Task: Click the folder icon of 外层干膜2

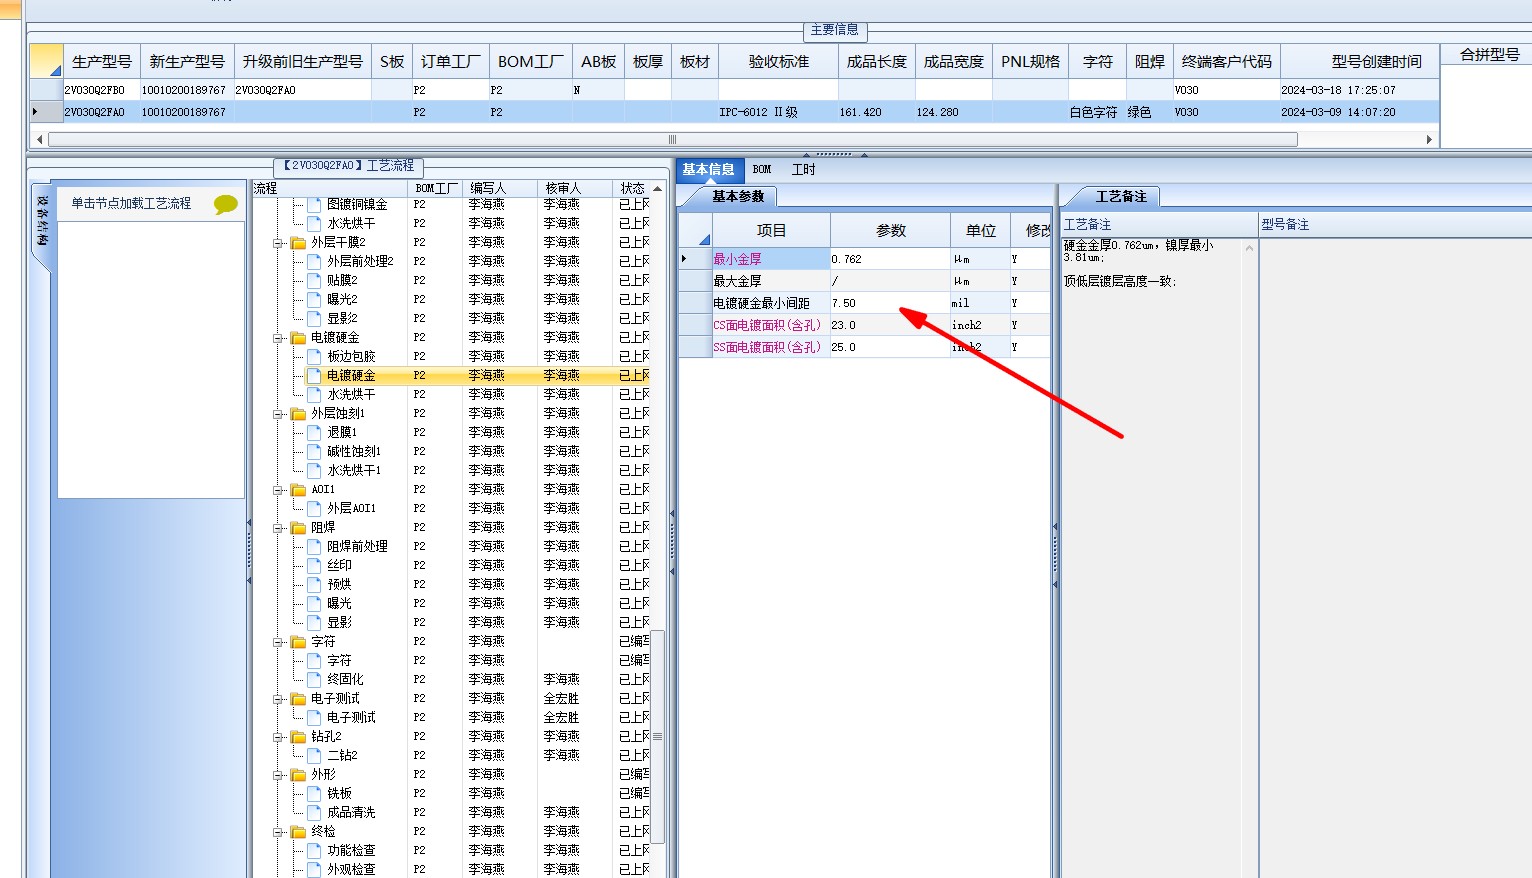Action: (298, 243)
